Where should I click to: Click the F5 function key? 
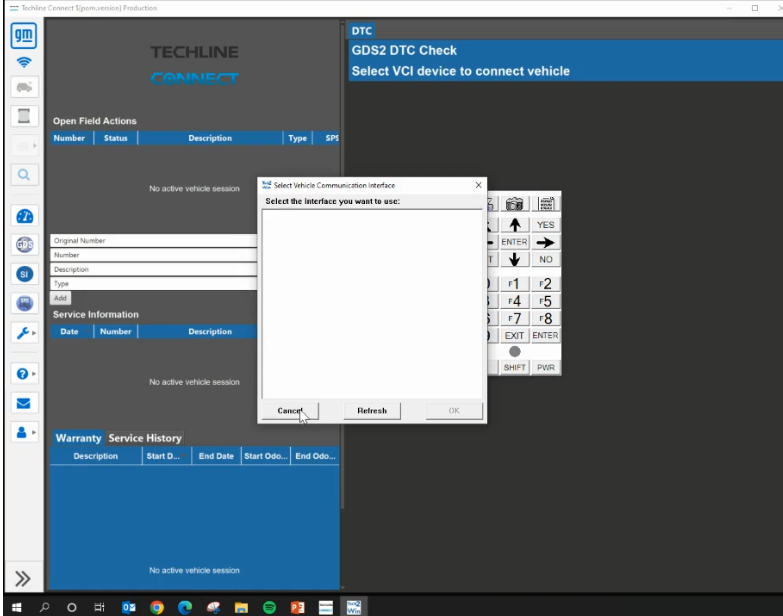pos(545,301)
